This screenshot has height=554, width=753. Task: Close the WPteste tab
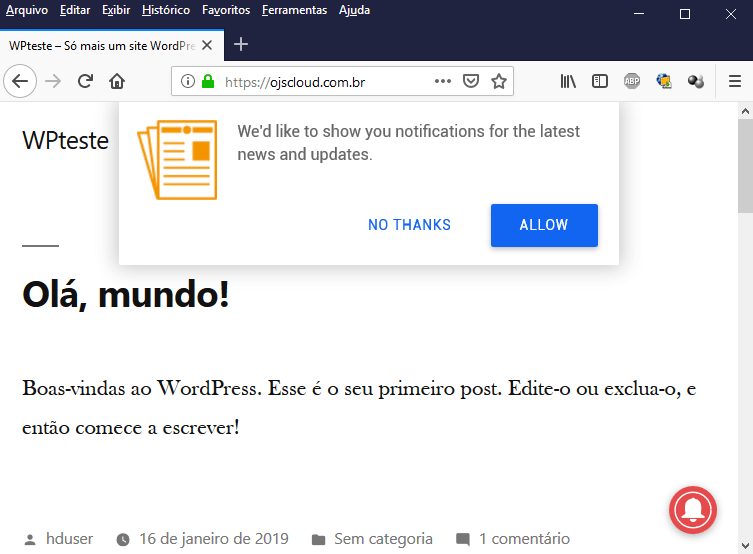(x=207, y=46)
